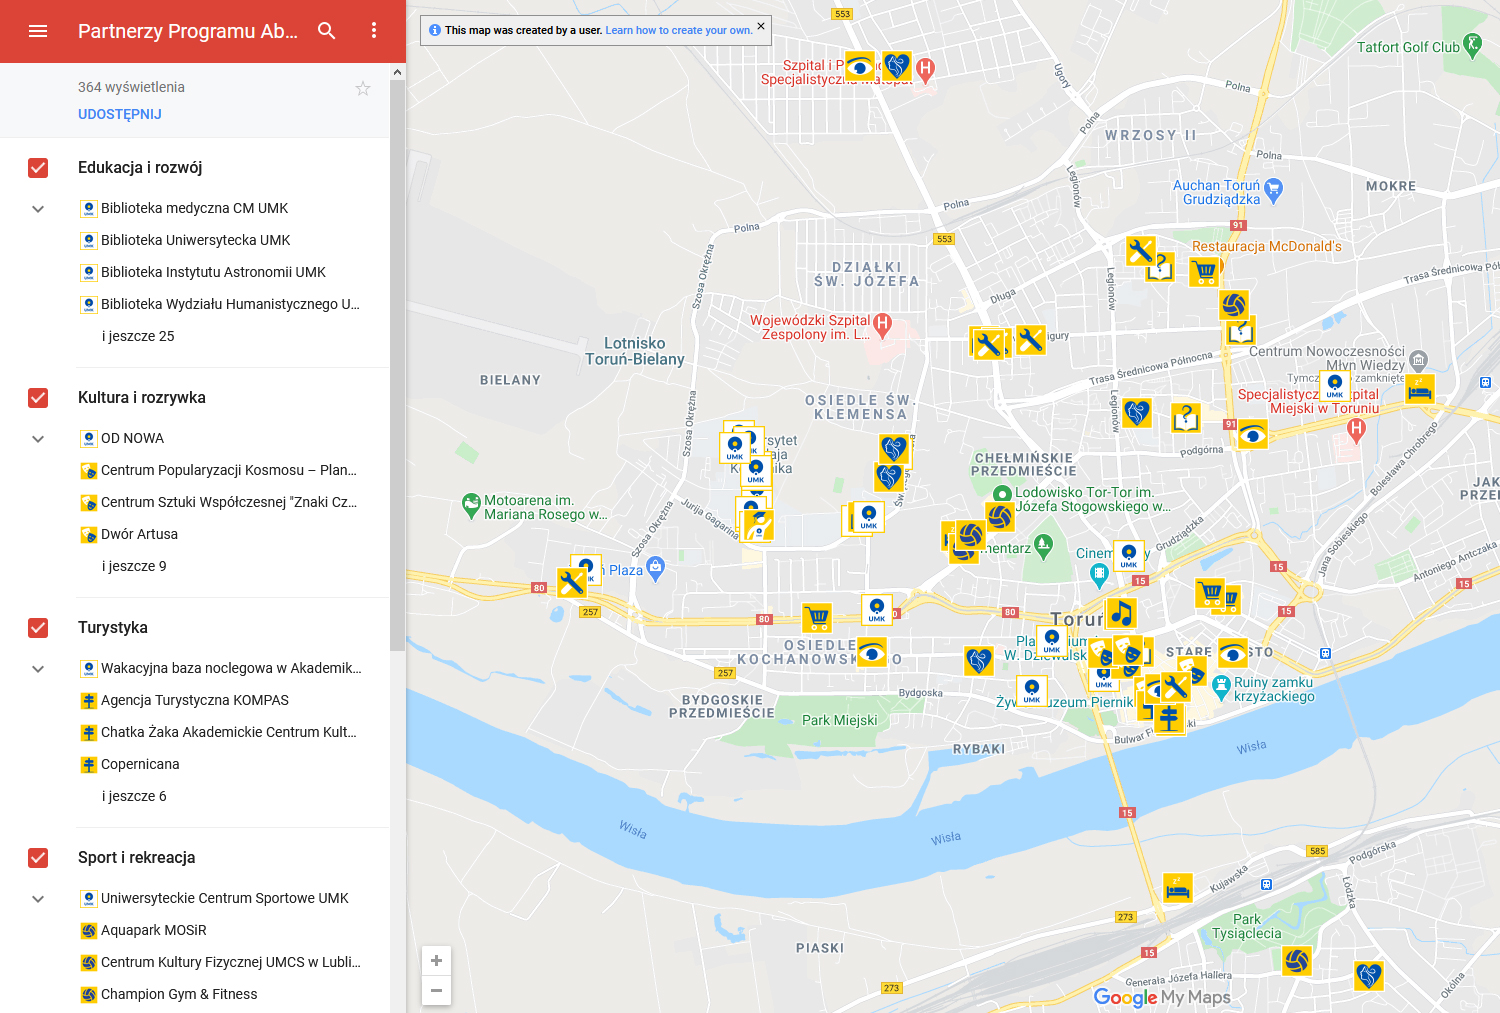The width and height of the screenshot is (1500, 1013).
Task: Click the bed marker near Młyn Wiedzy
Action: [1420, 387]
